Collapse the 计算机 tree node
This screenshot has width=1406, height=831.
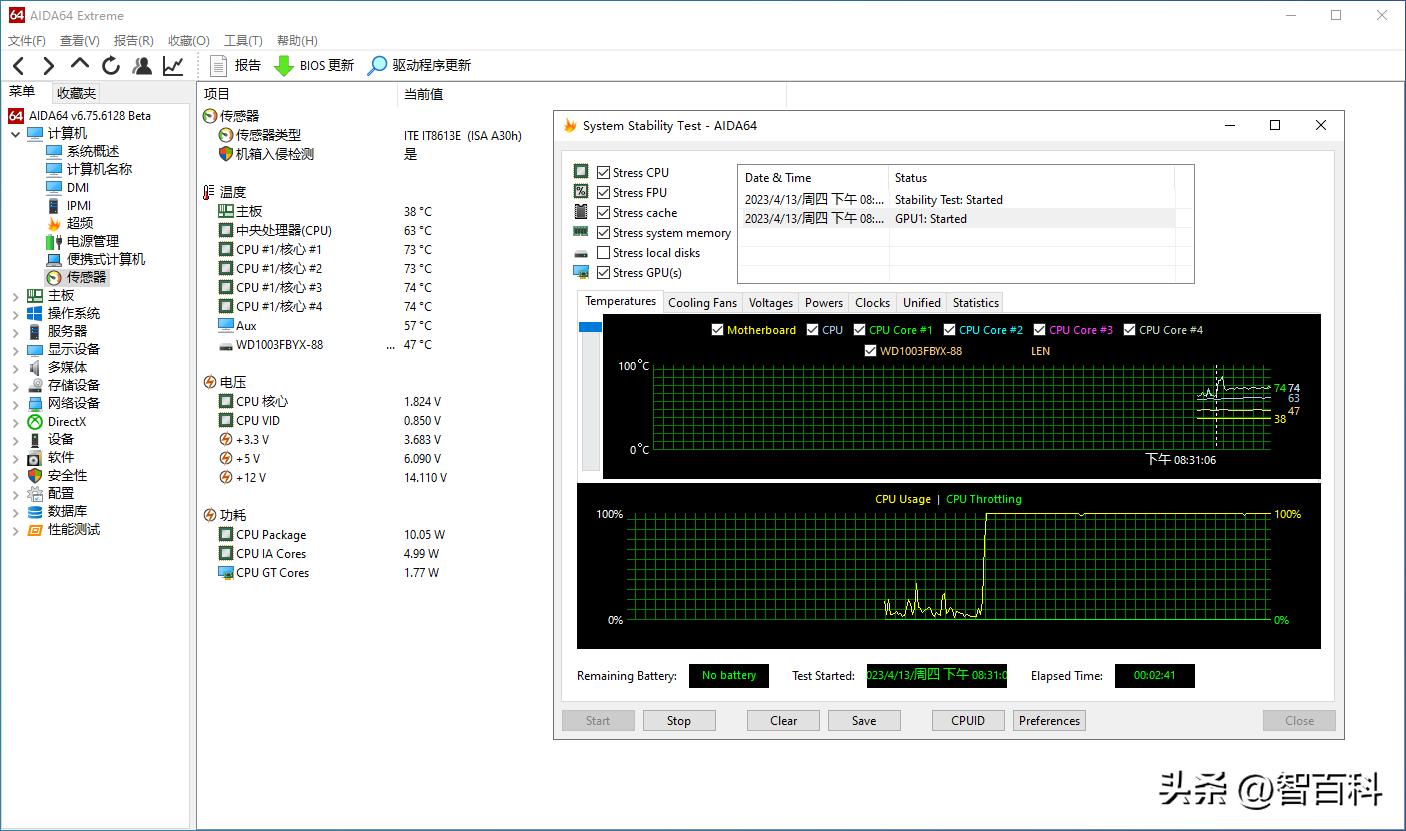(x=15, y=134)
